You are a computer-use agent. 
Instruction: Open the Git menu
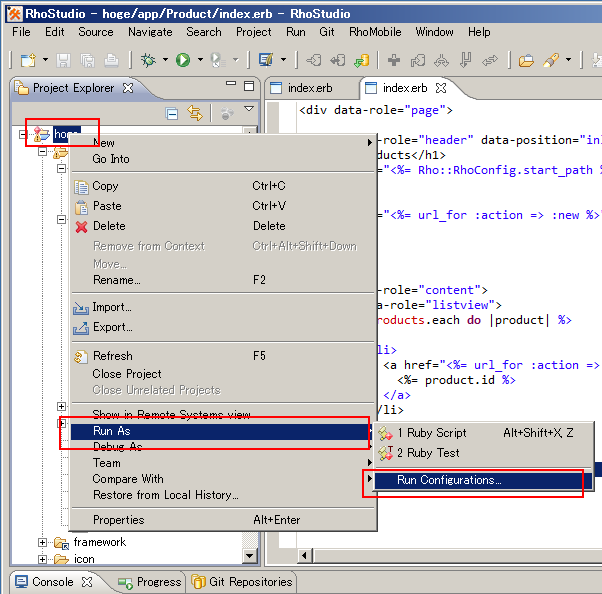[327, 32]
